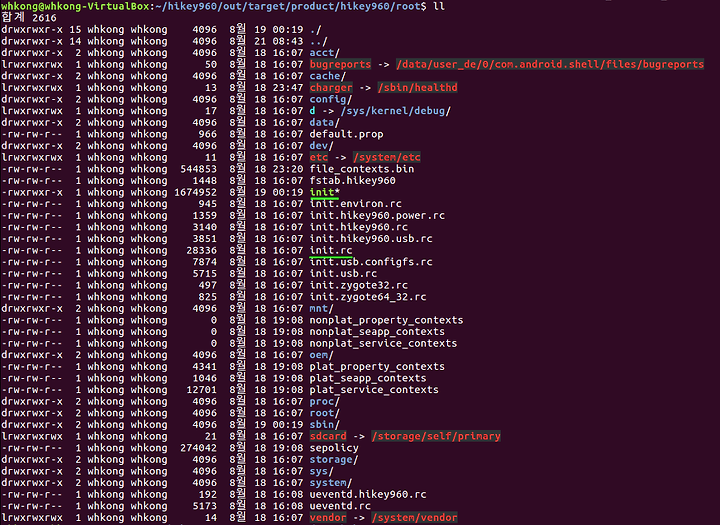Image resolution: width=720 pixels, height=525 pixels.
Task: Select the /system/etc link target
Action: (387, 158)
